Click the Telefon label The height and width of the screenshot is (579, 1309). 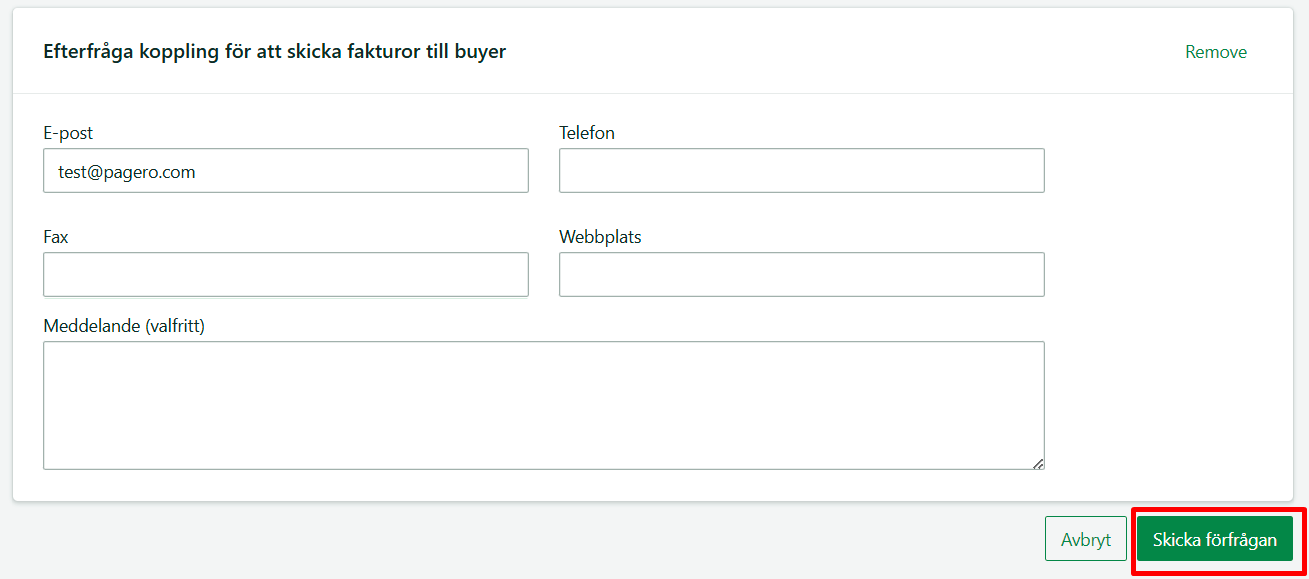(587, 133)
